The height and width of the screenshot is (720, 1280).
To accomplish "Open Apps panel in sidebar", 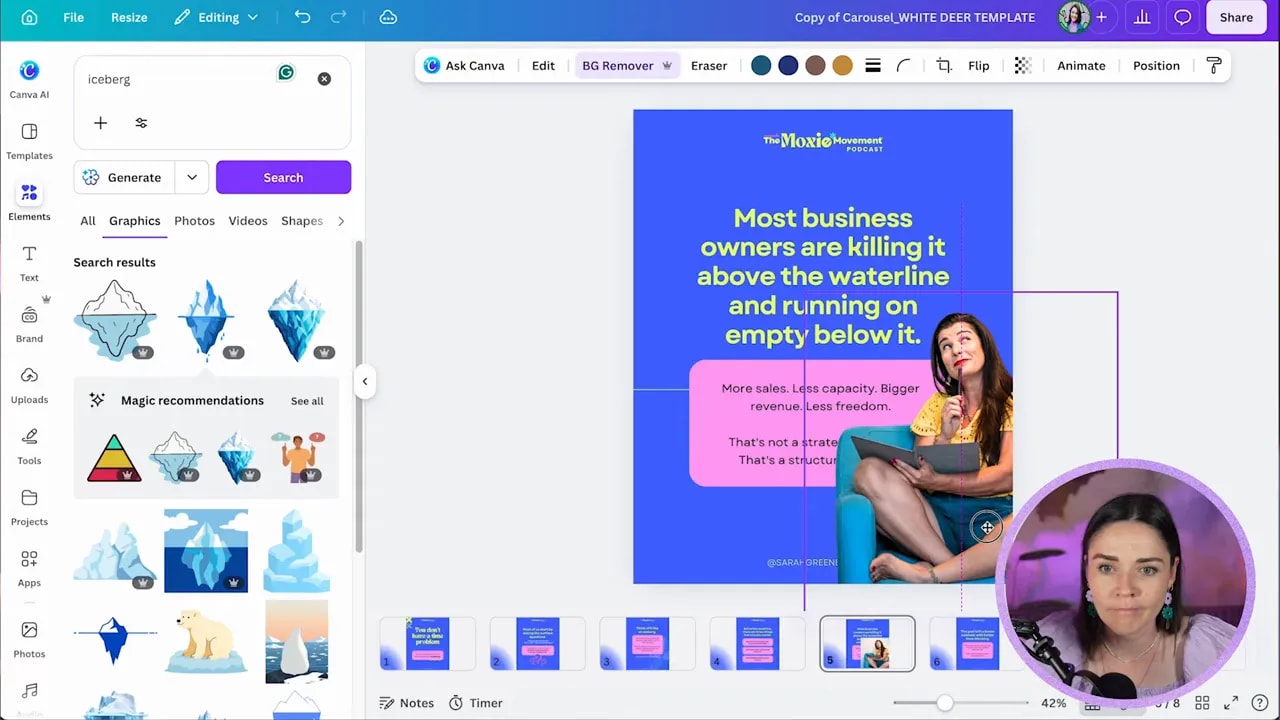I will tap(29, 568).
